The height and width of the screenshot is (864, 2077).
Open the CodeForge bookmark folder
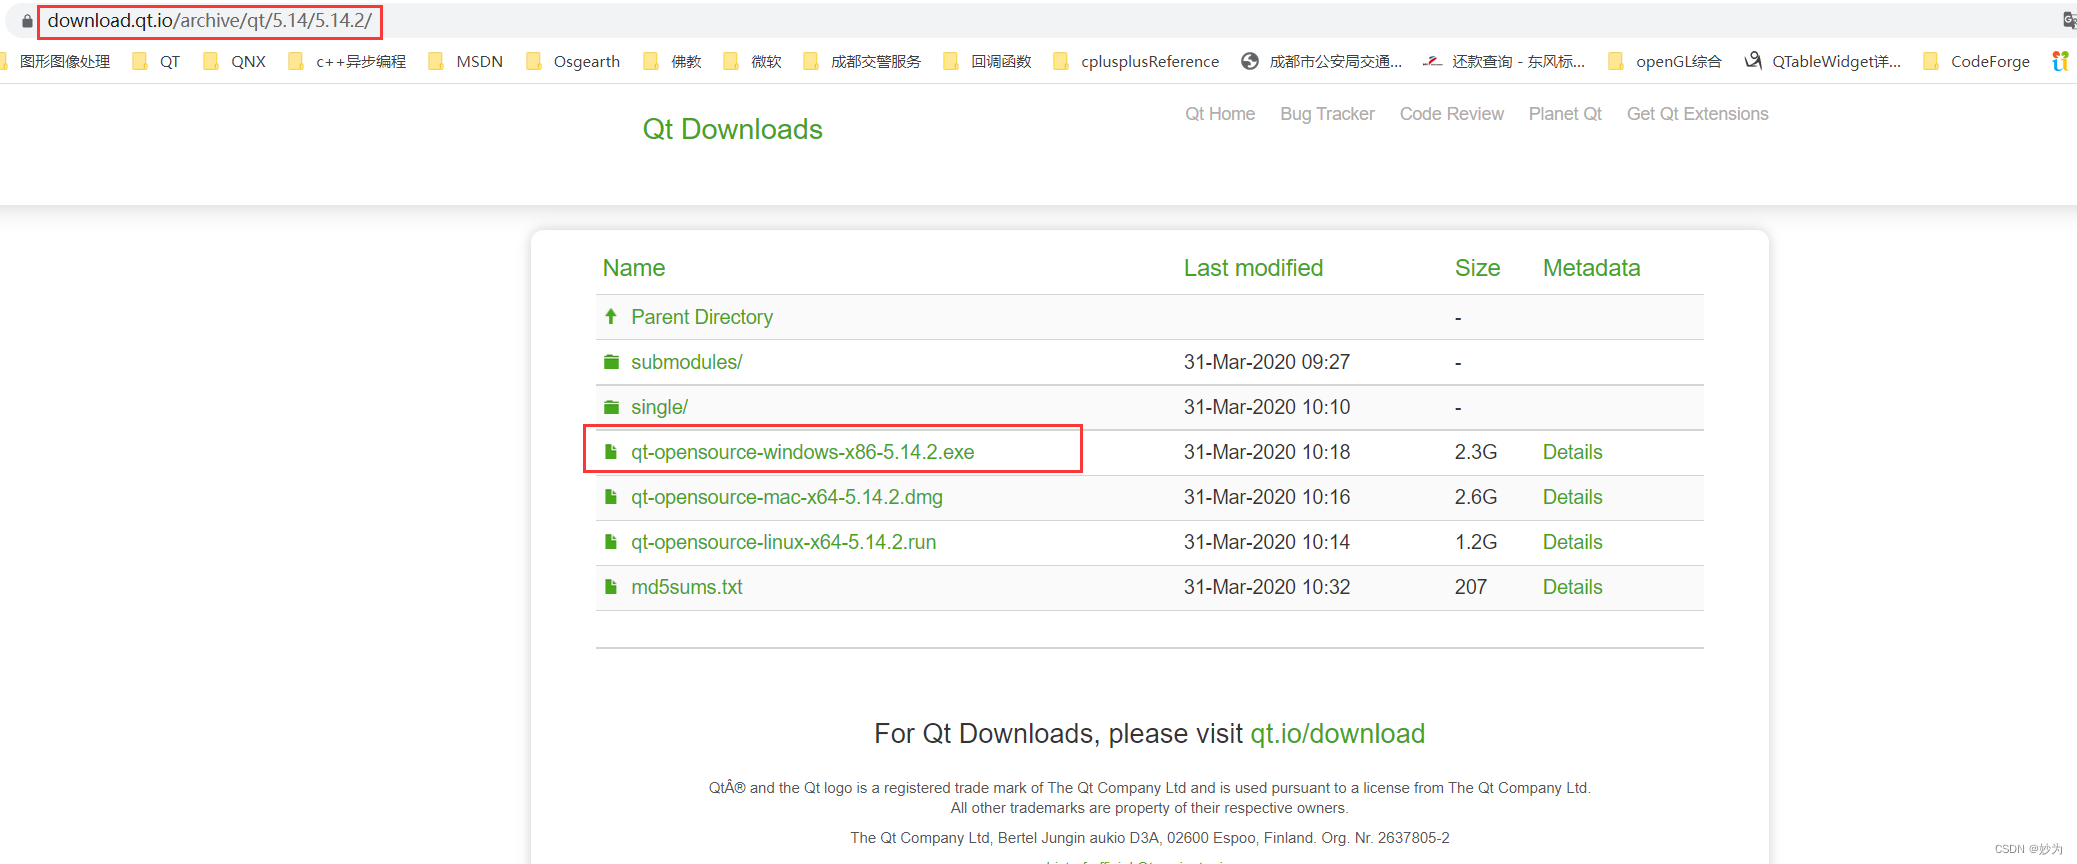pyautogui.click(x=1977, y=62)
